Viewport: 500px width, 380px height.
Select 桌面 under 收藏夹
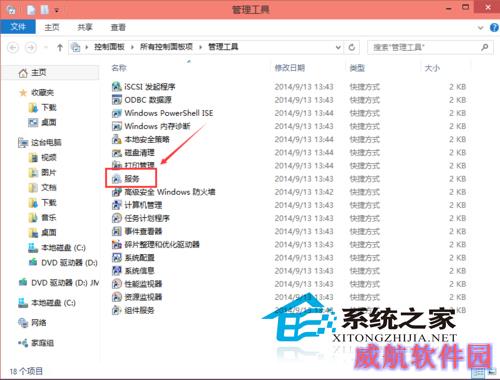coord(49,122)
